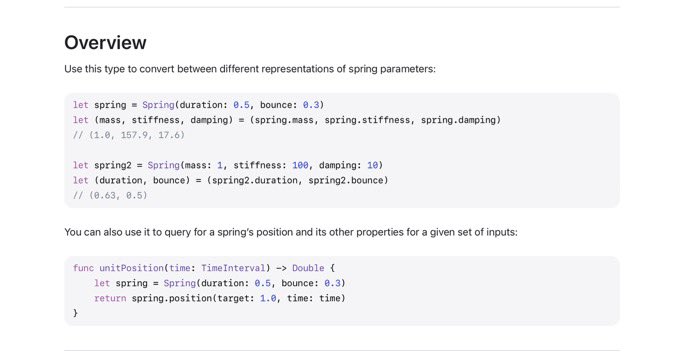Click the Double return type
This screenshot has height=360, width=686.
click(x=308, y=268)
